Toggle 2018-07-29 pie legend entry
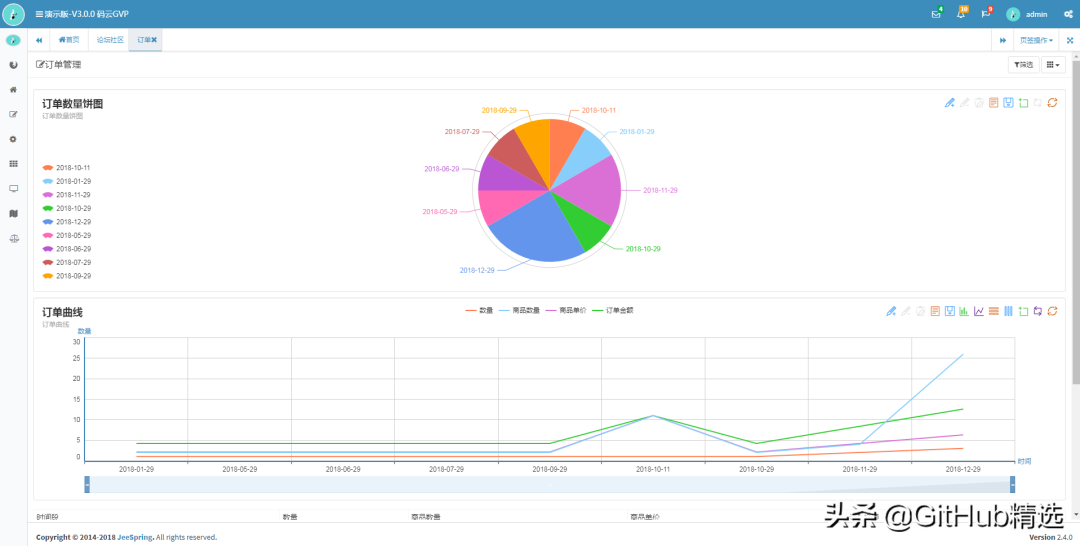The height and width of the screenshot is (546, 1080). pyautogui.click(x=66, y=262)
